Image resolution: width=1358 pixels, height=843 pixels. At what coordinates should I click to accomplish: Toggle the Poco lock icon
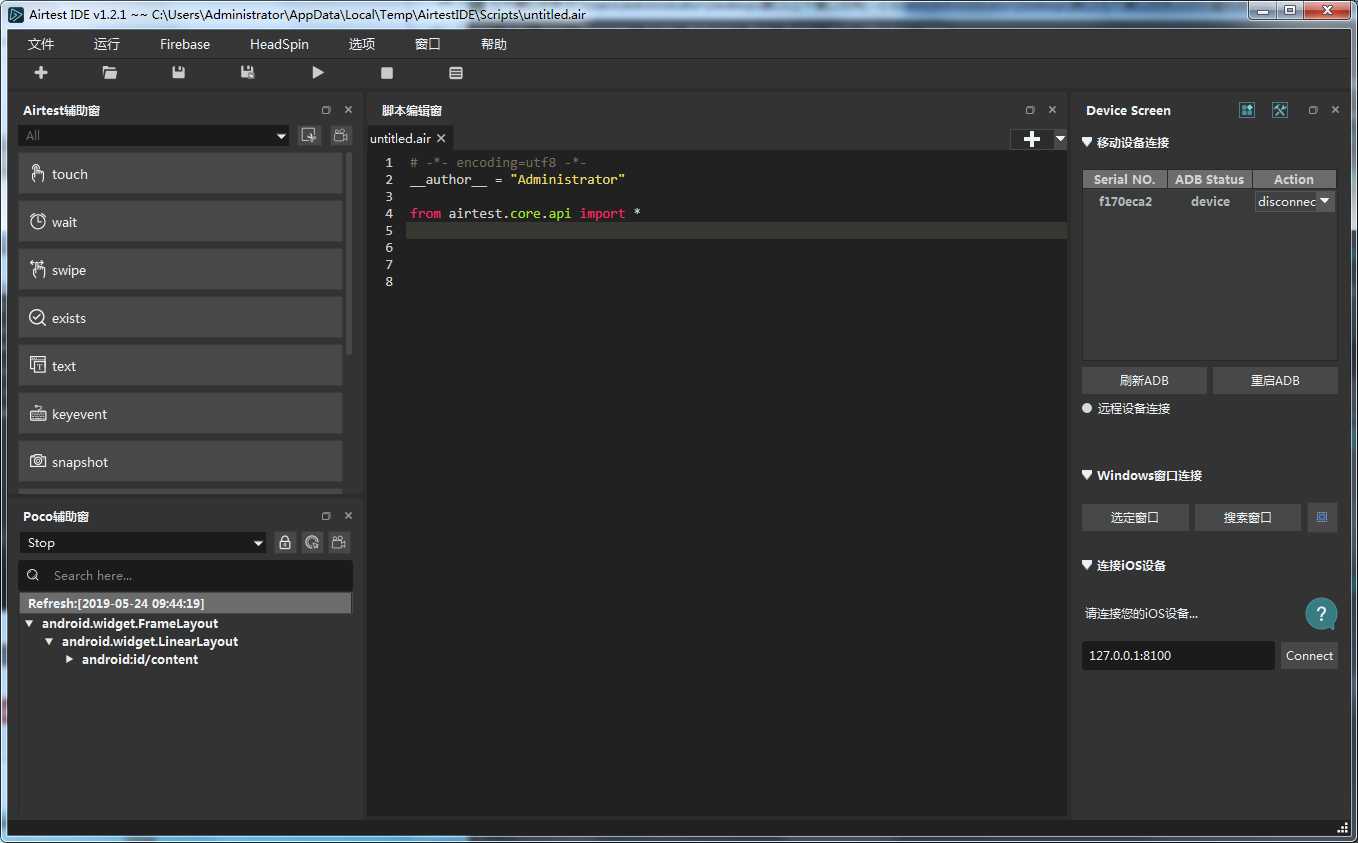coord(285,543)
